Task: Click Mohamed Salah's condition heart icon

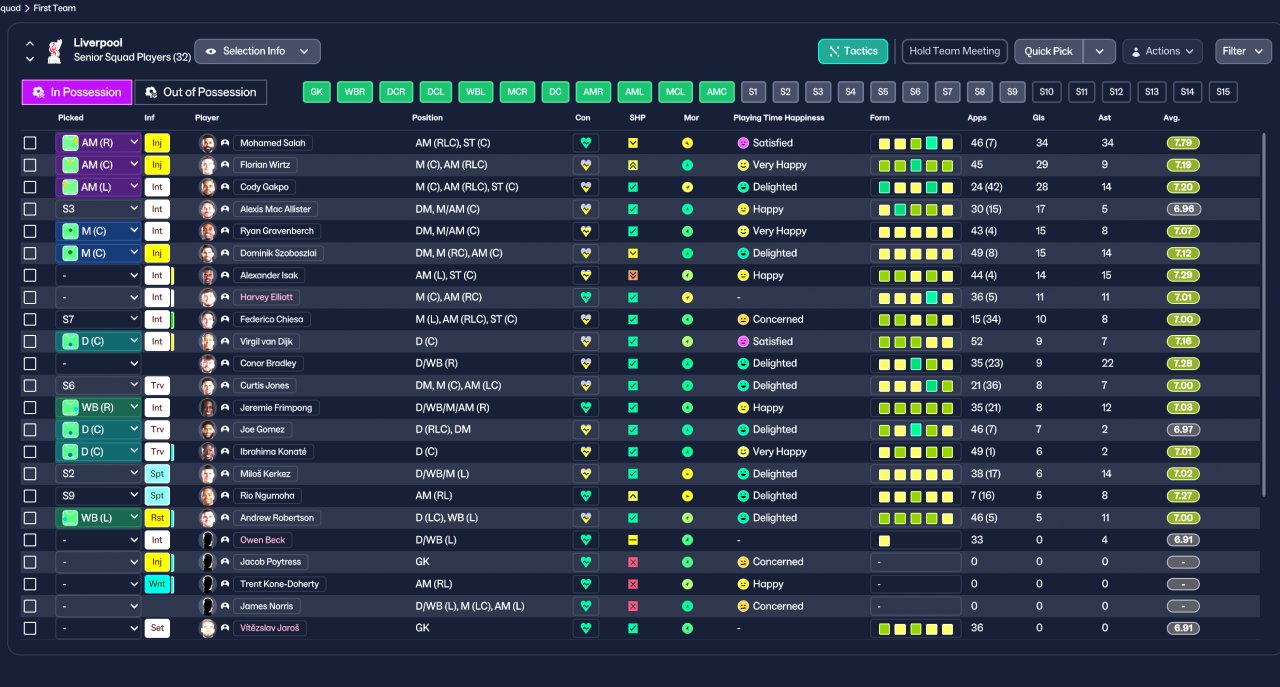Action: pyautogui.click(x=586, y=143)
